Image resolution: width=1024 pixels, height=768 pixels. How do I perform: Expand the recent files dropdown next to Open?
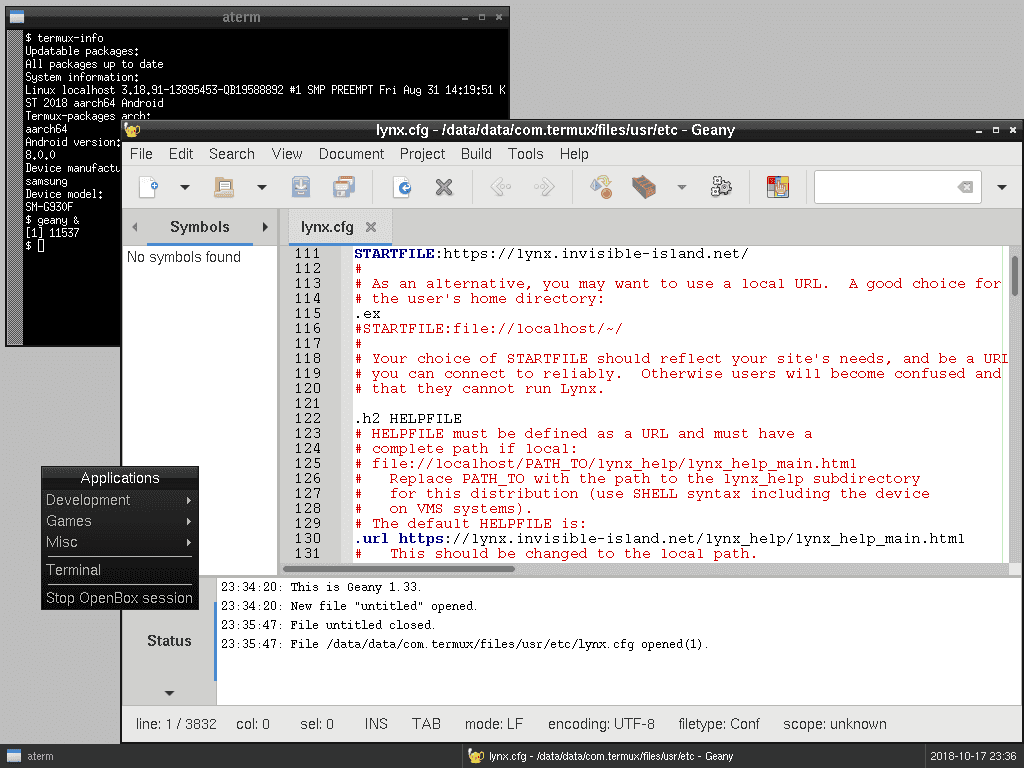262,187
